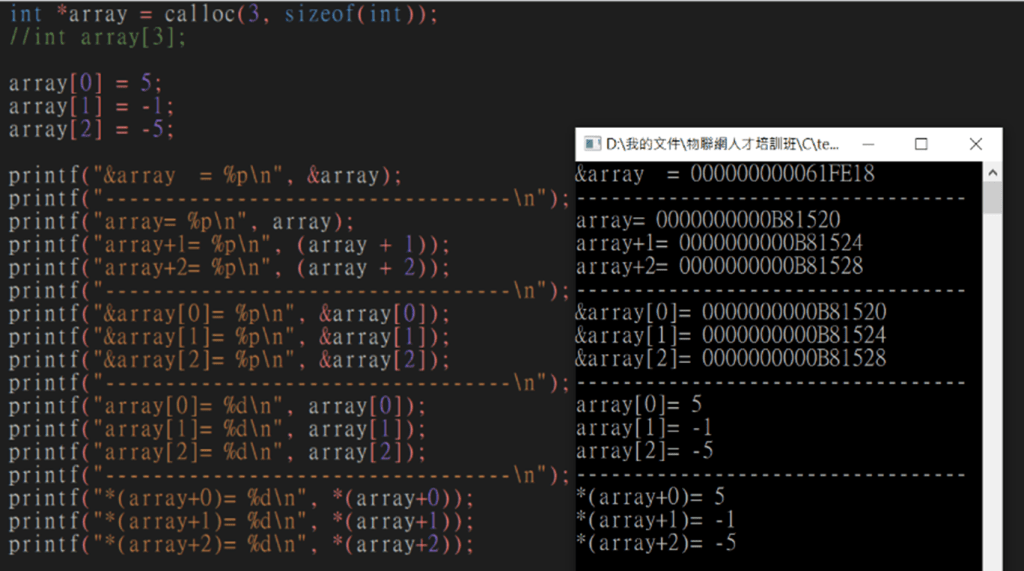Image resolution: width=1024 pixels, height=571 pixels.
Task: Click the &array address output in console
Action: [725, 174]
